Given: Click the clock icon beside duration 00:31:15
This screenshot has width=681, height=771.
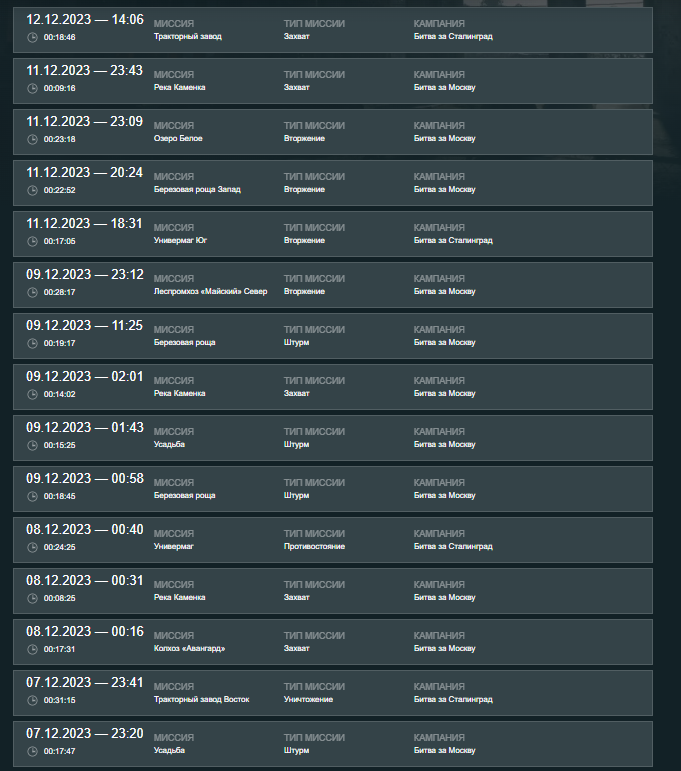Looking at the screenshot, I should click(x=32, y=700).
